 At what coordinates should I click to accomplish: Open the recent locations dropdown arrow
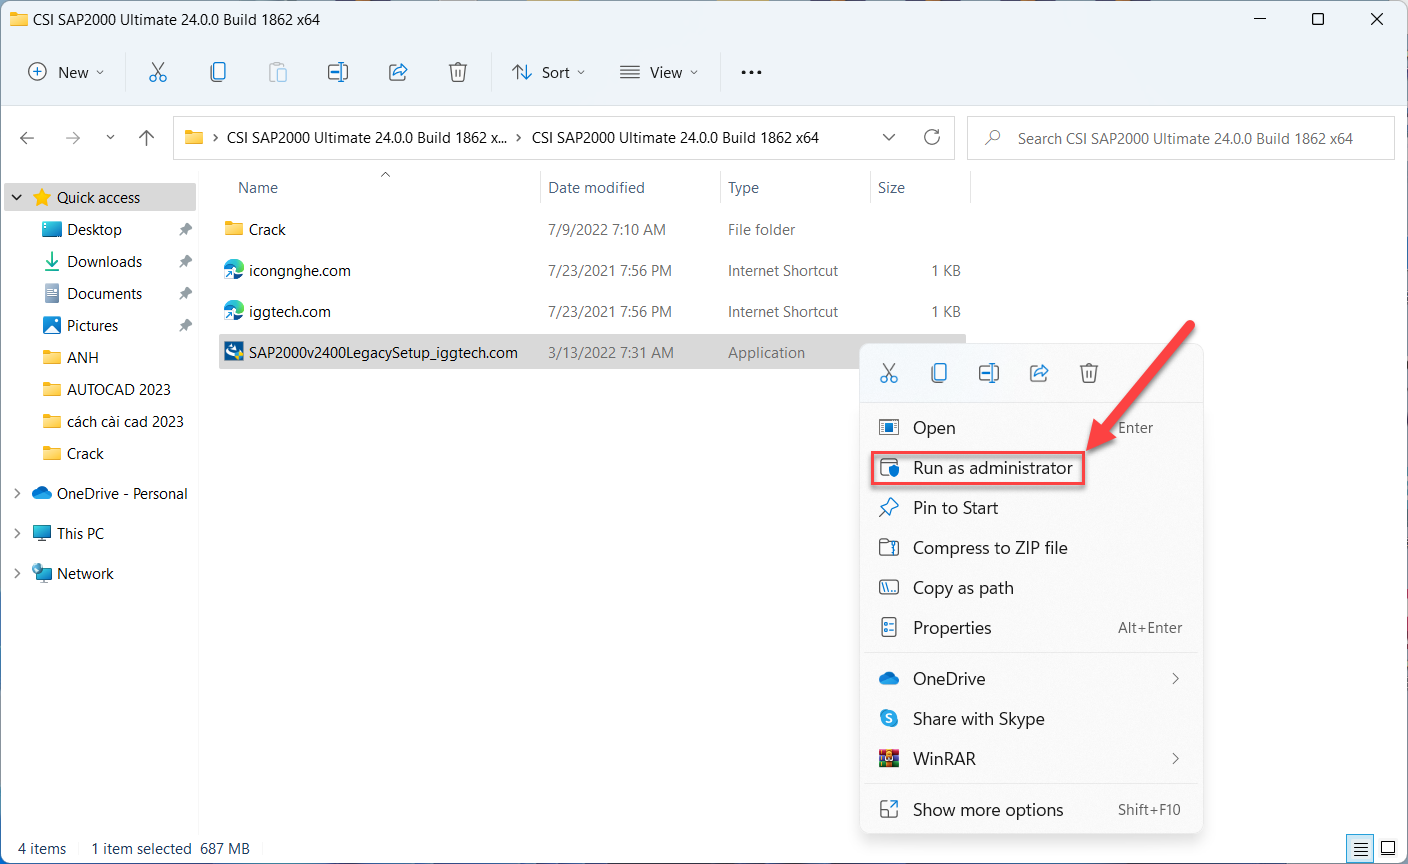click(x=110, y=138)
